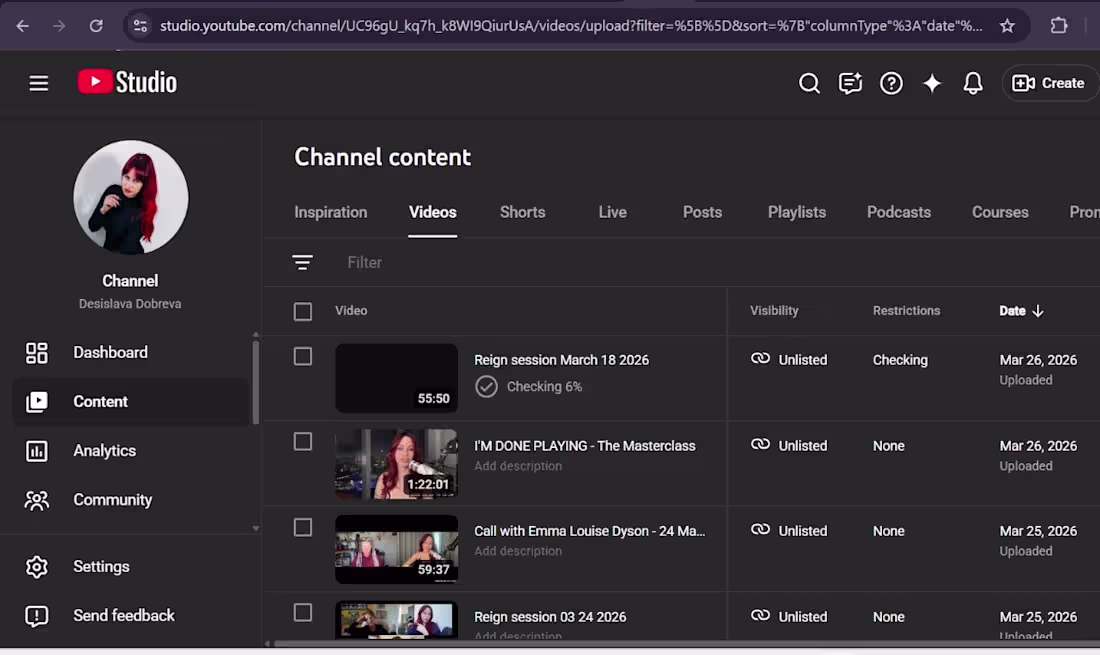Click the Analytics chart icon

point(36,451)
